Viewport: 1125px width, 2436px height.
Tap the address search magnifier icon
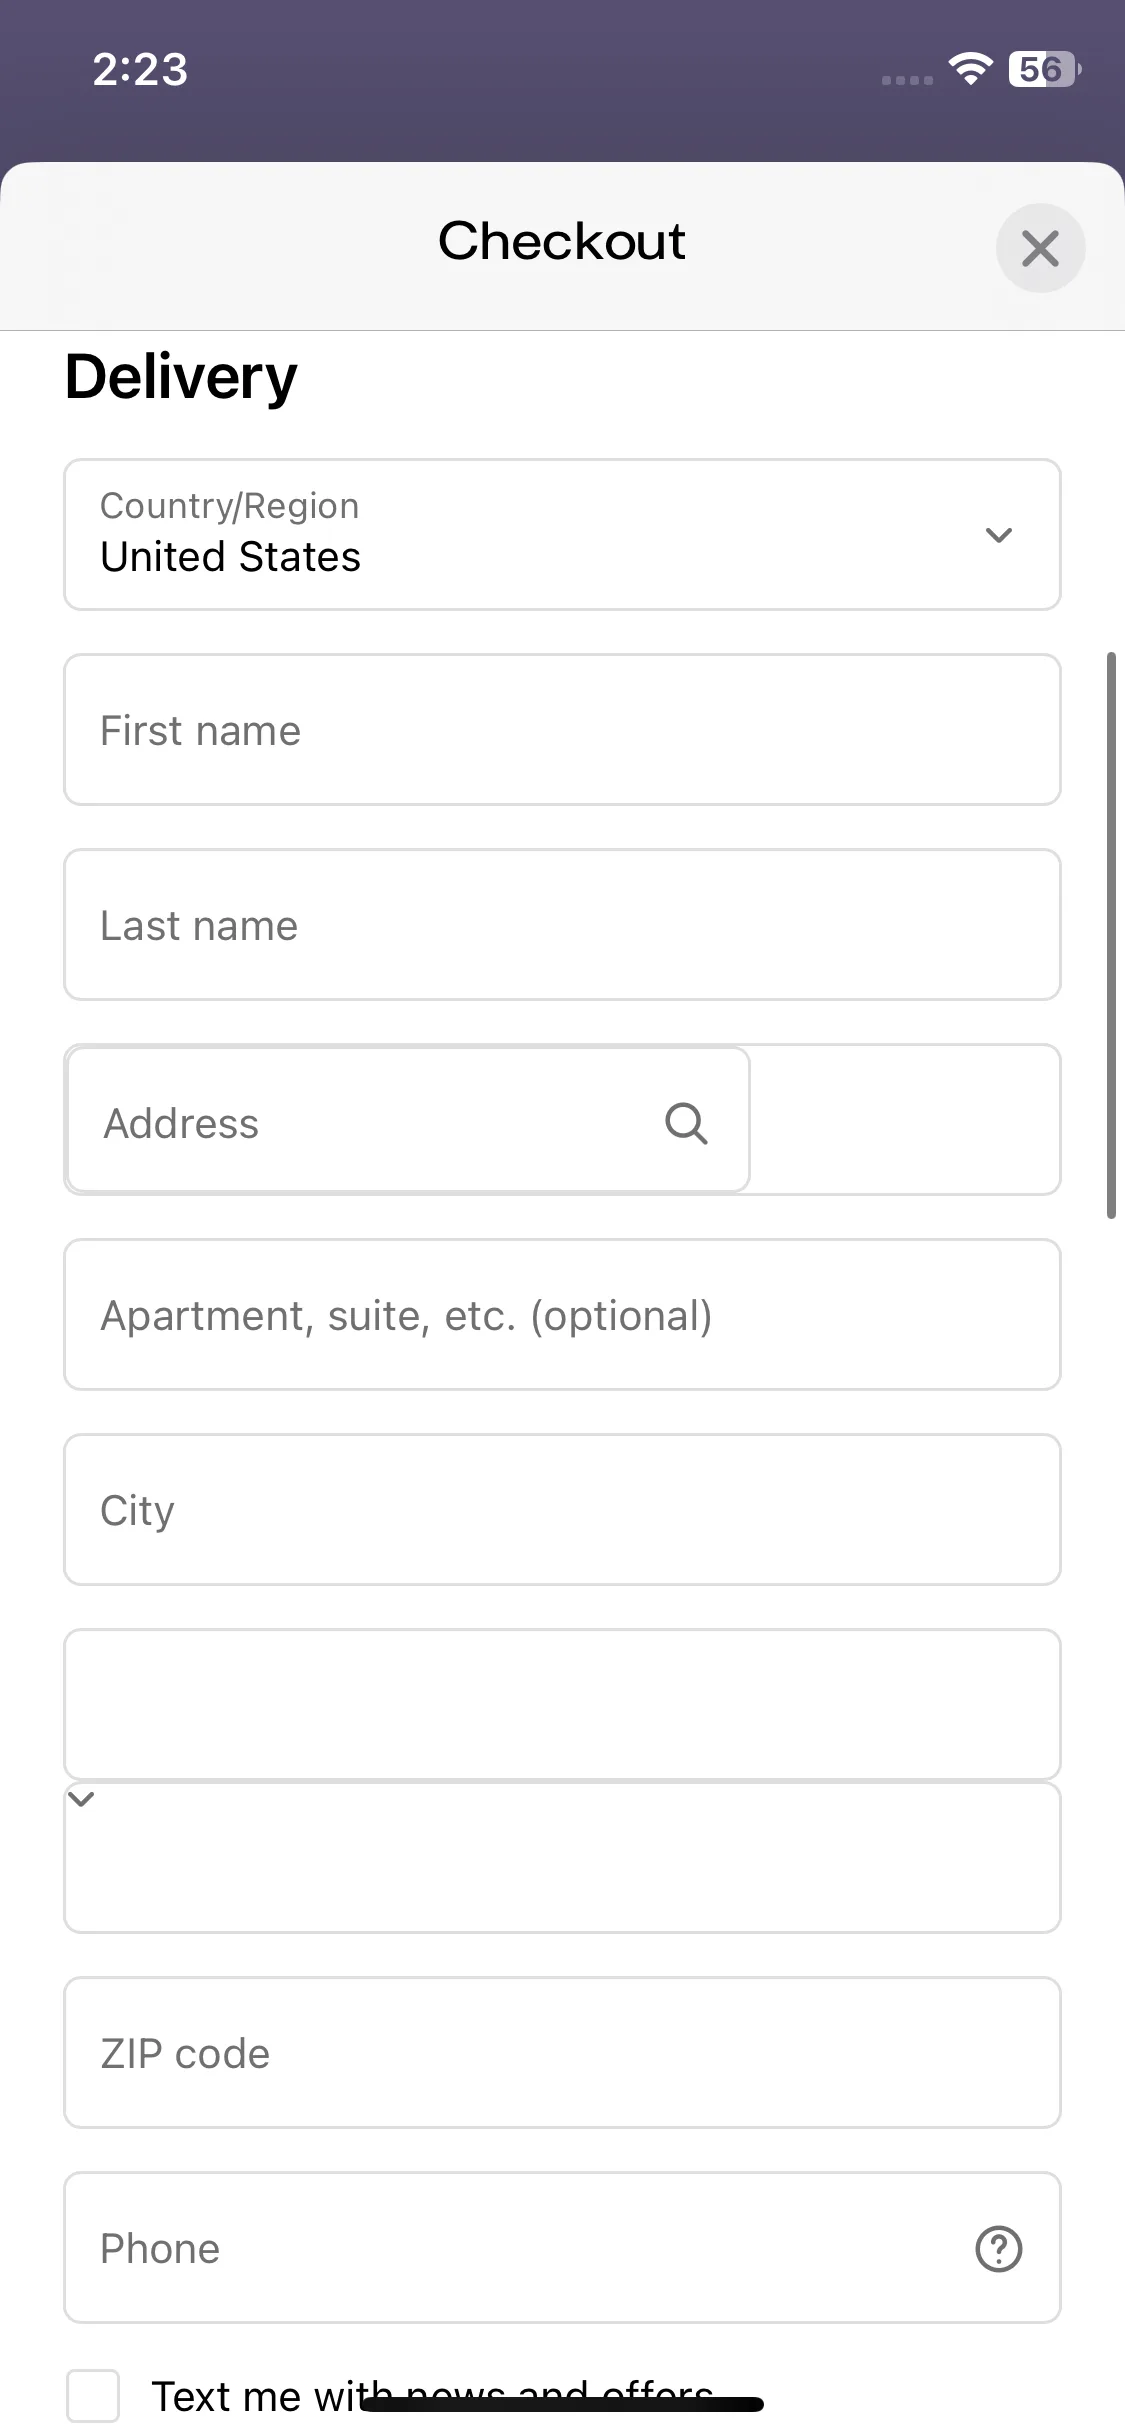click(x=686, y=1123)
